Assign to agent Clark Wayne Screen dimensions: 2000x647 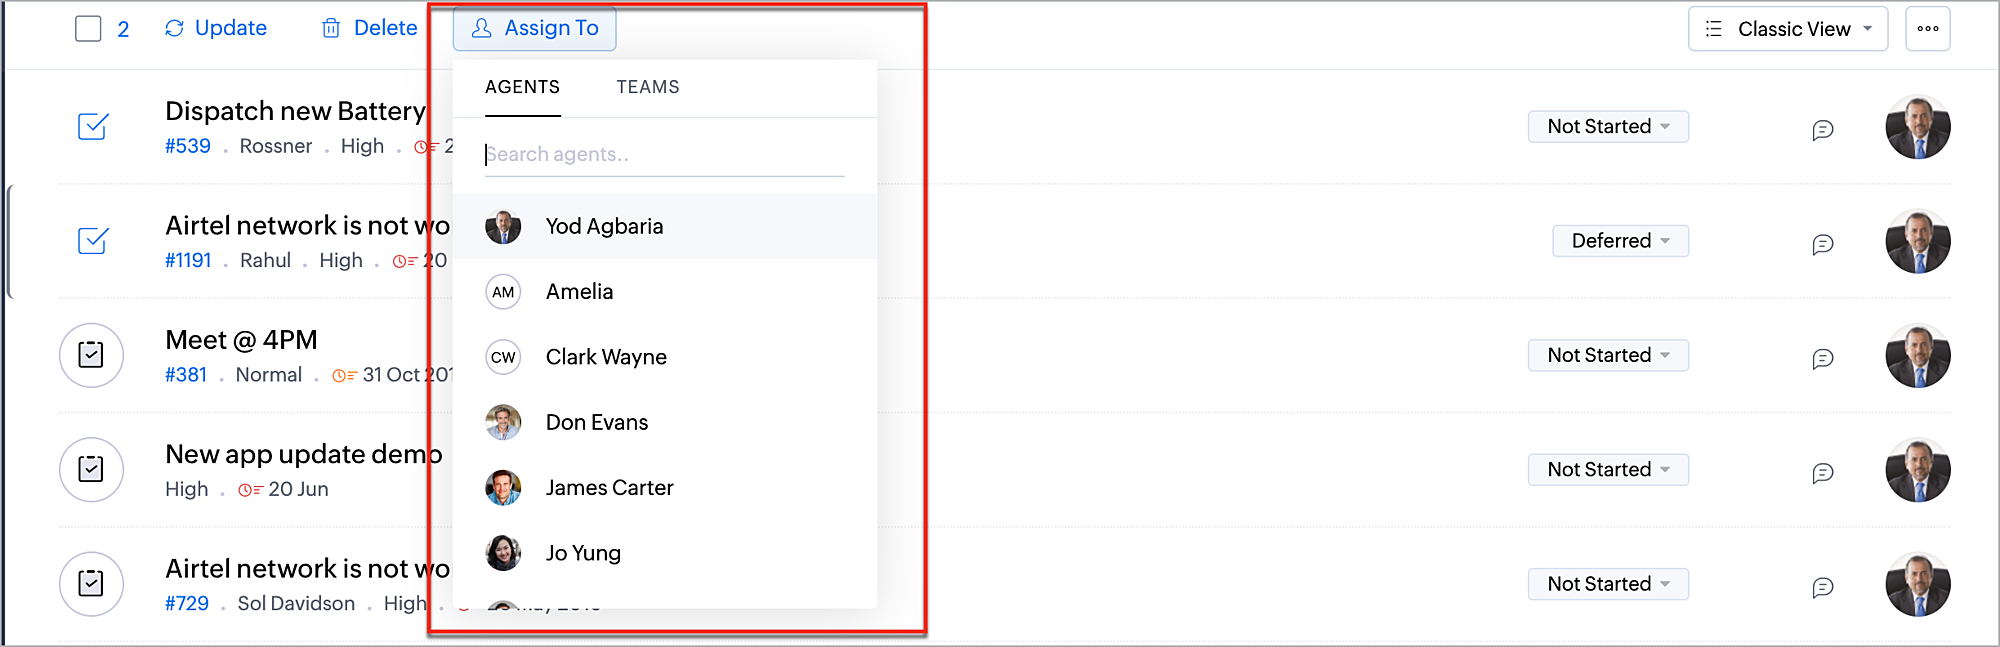coord(606,357)
